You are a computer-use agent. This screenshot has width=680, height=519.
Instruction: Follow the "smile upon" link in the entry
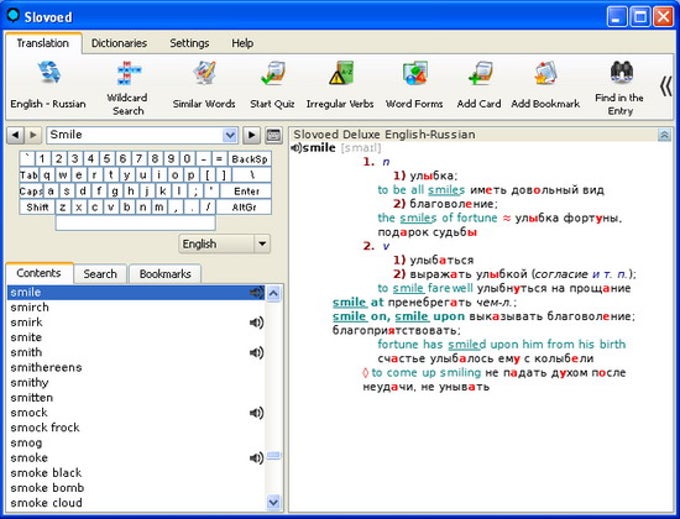click(429, 316)
